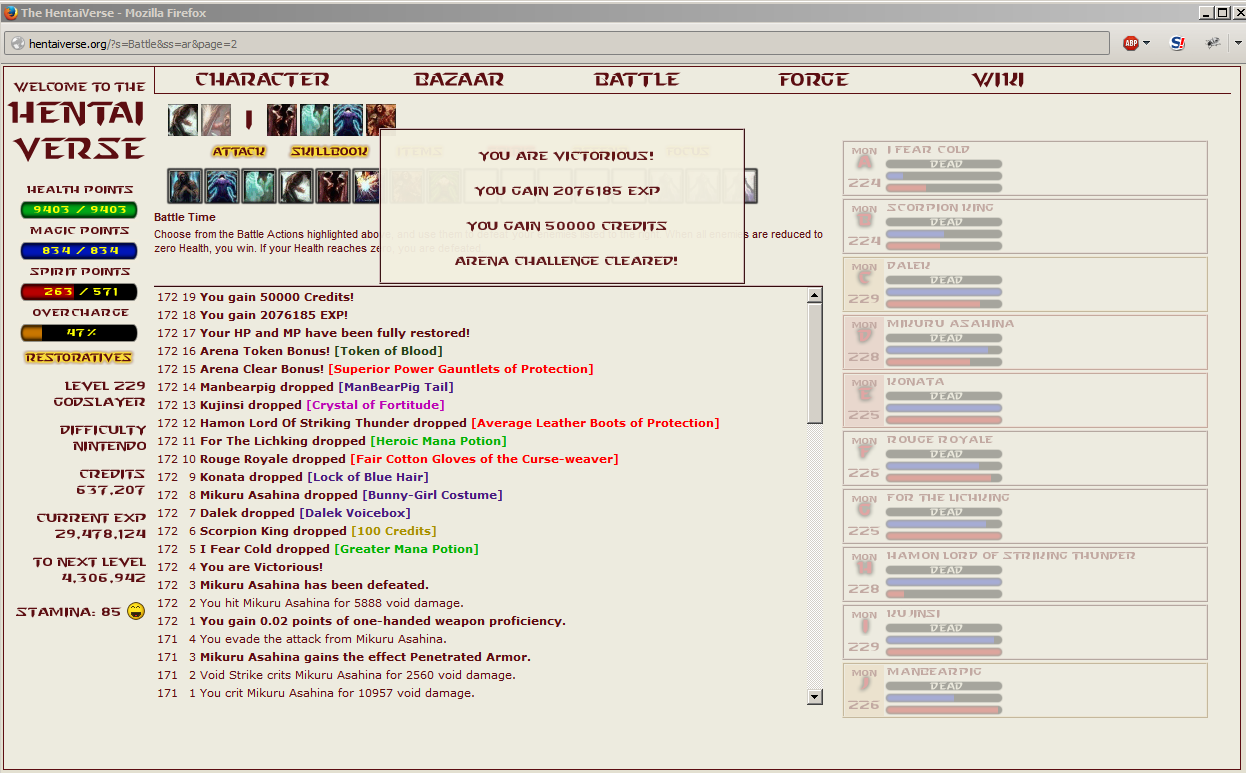Viewport: 1246px width, 773px height.
Task: Click the Token of Blood entry
Action: (x=388, y=351)
